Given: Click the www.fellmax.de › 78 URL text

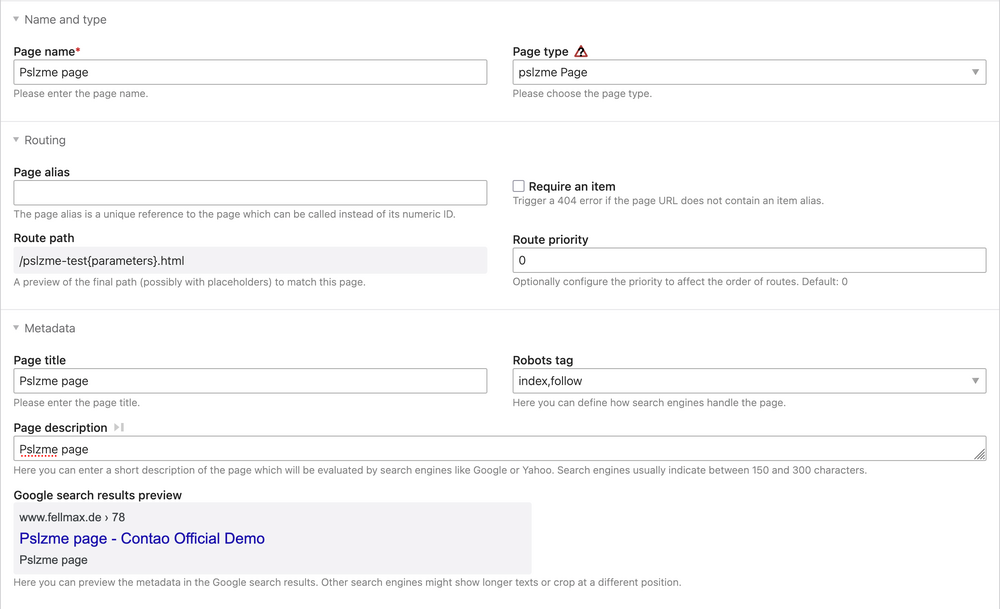Looking at the screenshot, I should [72, 517].
